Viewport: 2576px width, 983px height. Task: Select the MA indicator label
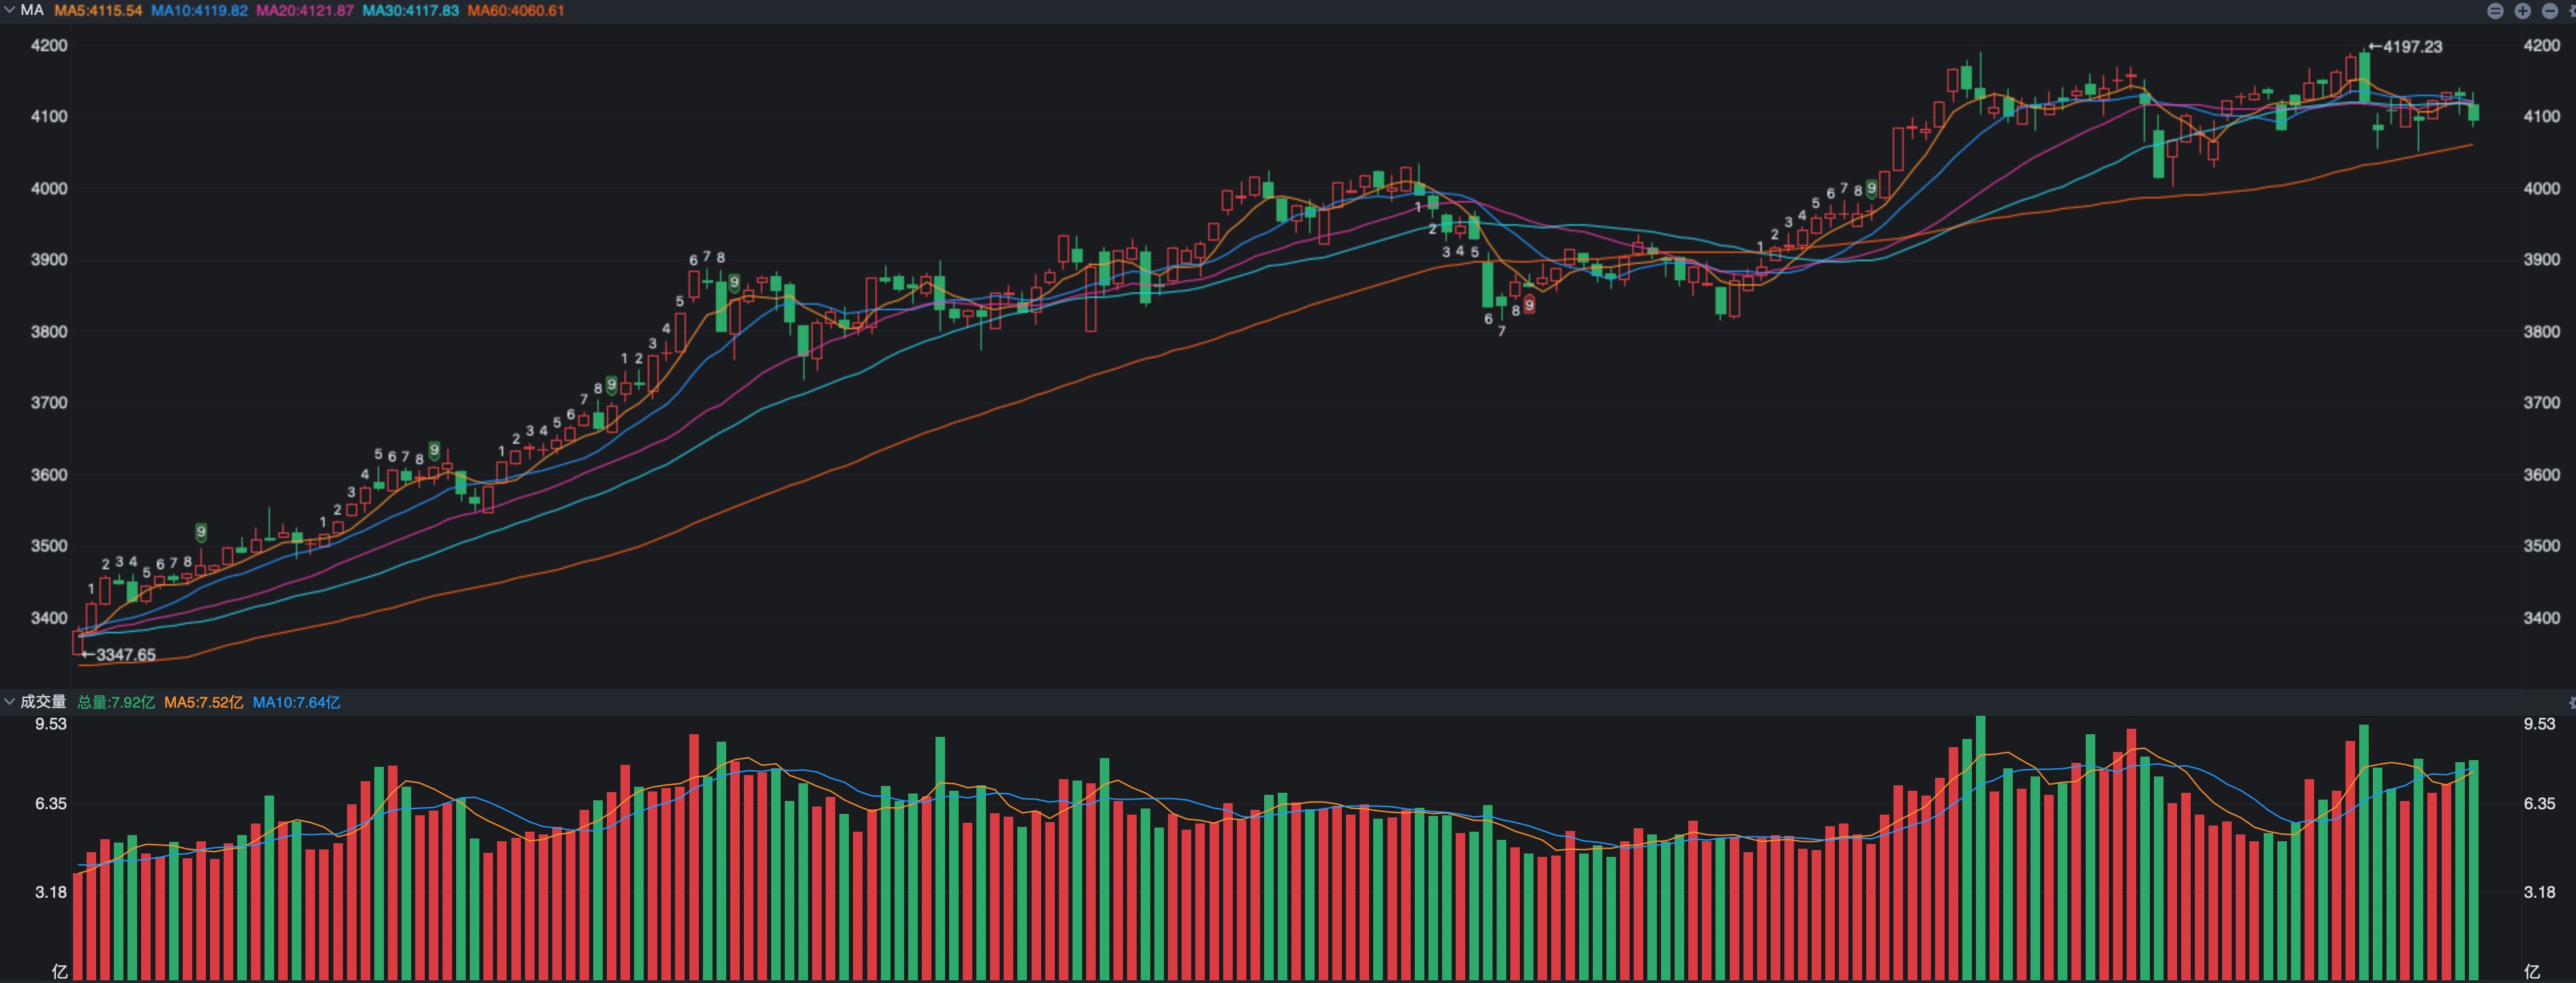pos(32,10)
